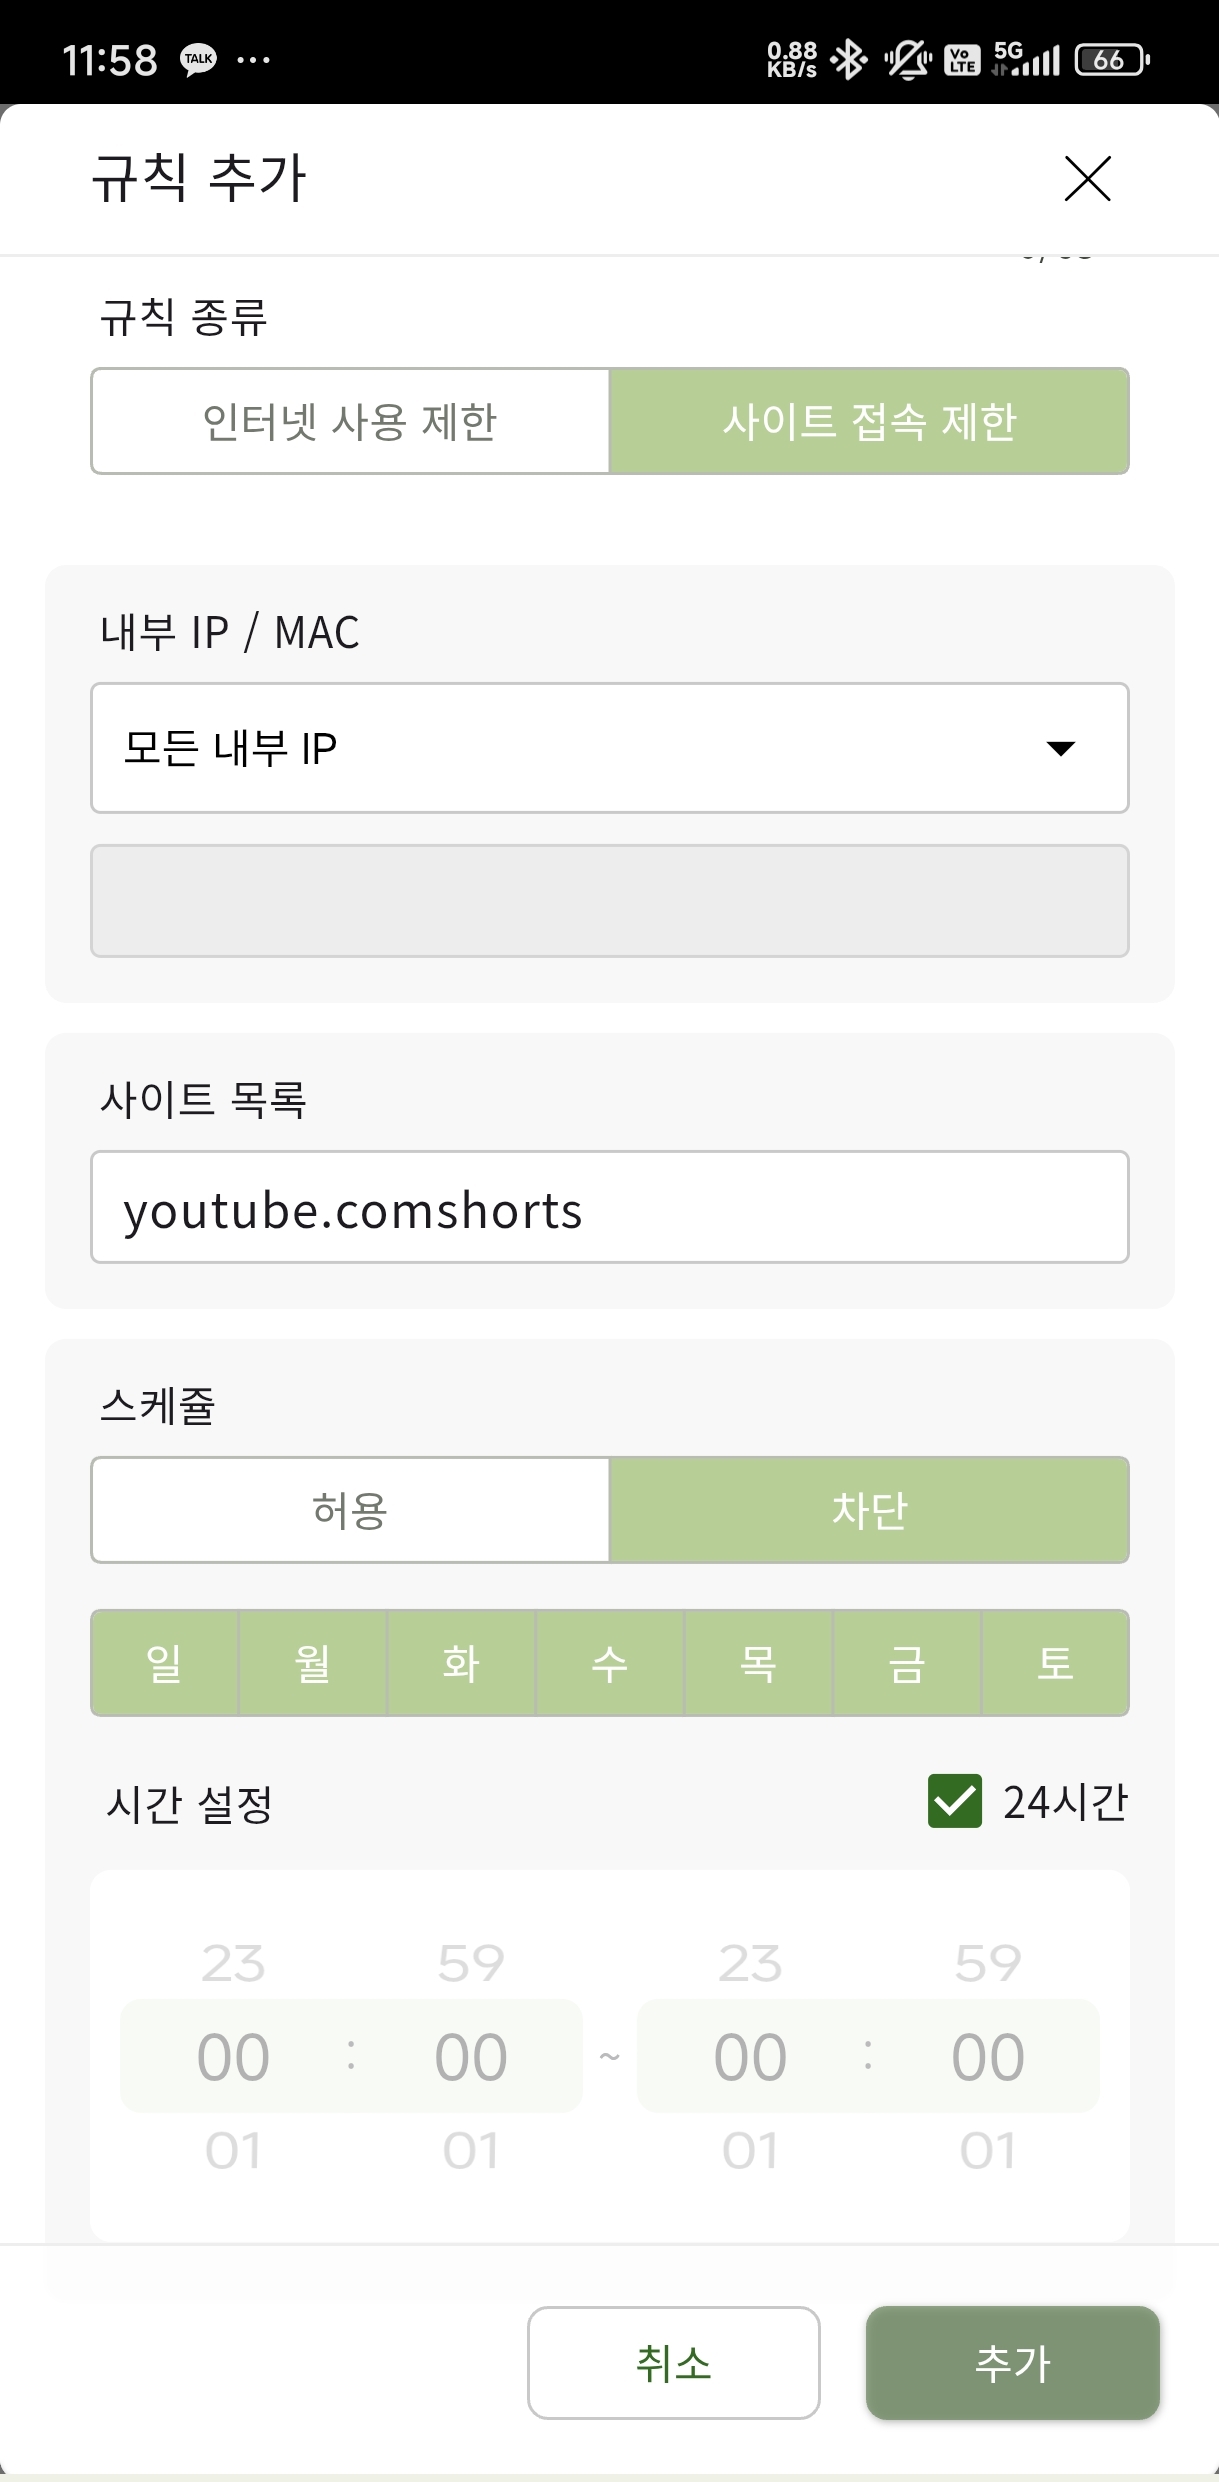
Task: Expand the 모든 내부 IP dropdown arrow
Action: point(1060,748)
